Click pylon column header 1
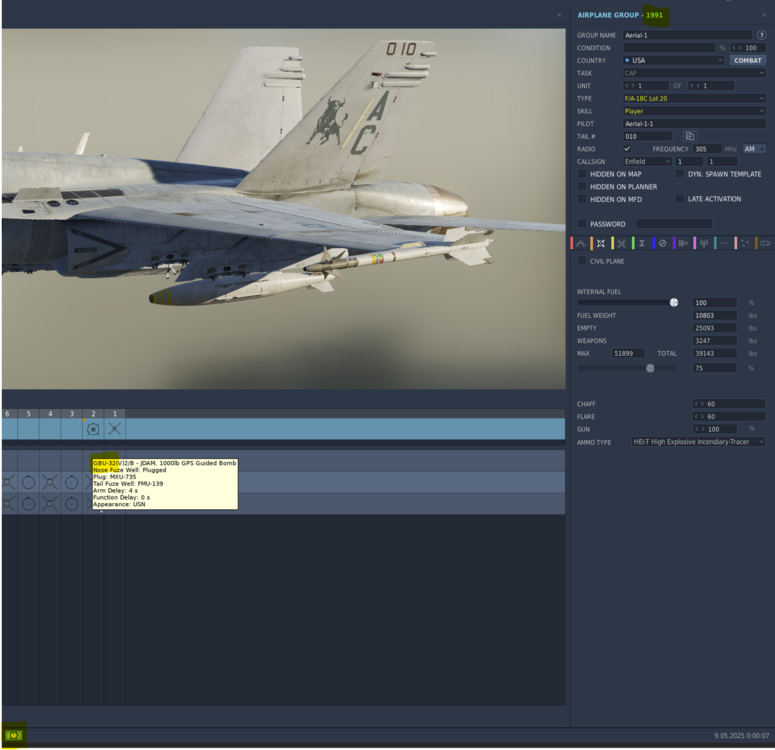 pos(115,414)
